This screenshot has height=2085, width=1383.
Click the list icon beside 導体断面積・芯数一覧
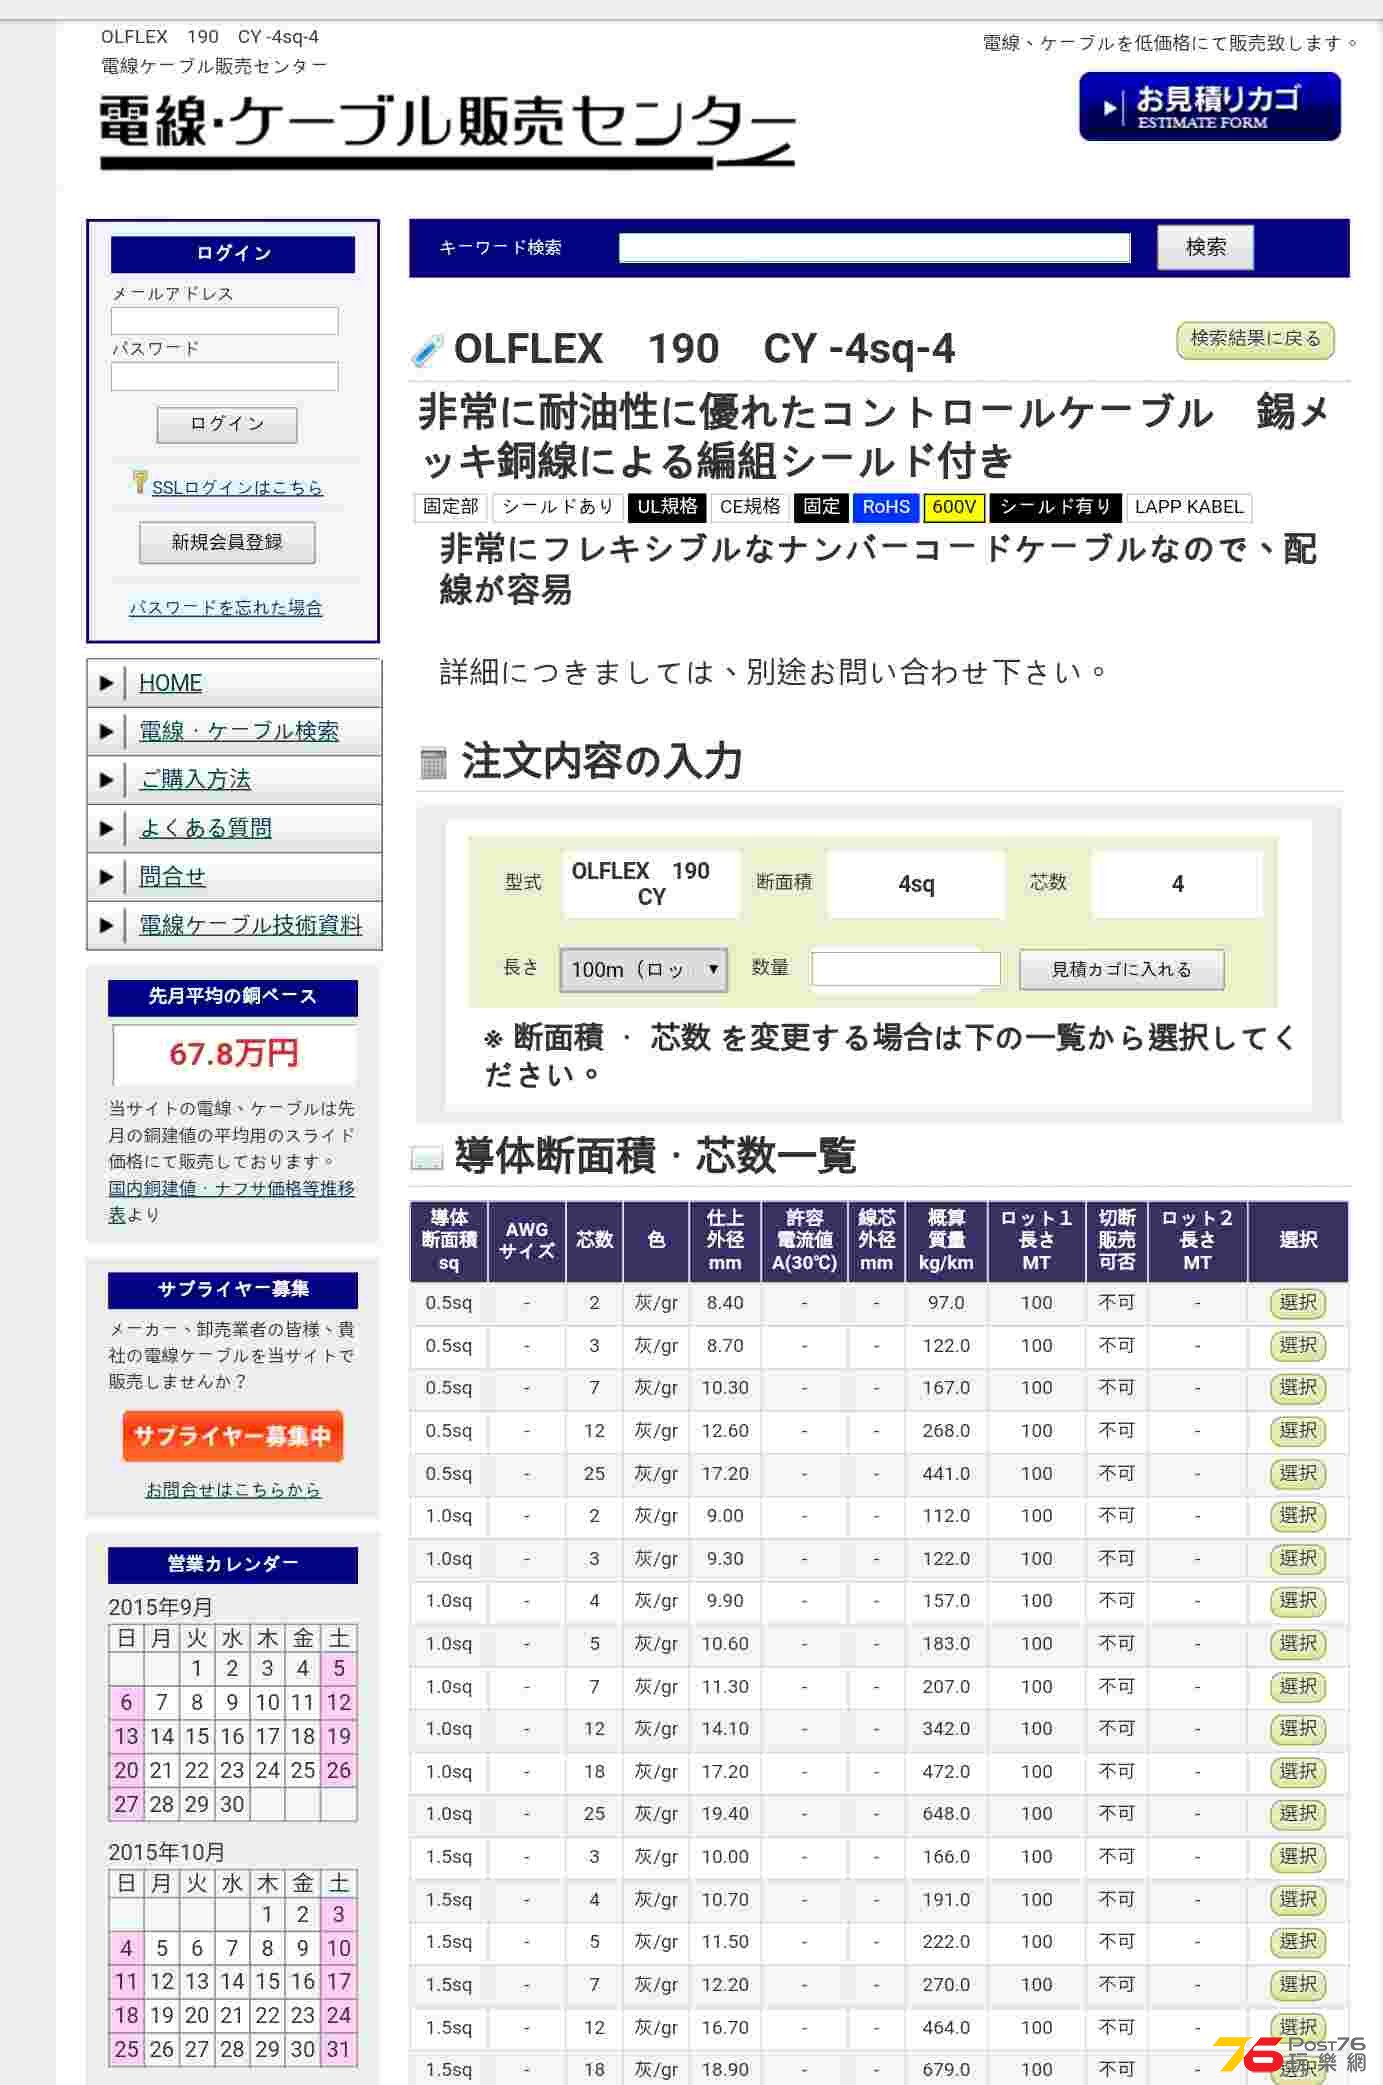click(427, 1158)
